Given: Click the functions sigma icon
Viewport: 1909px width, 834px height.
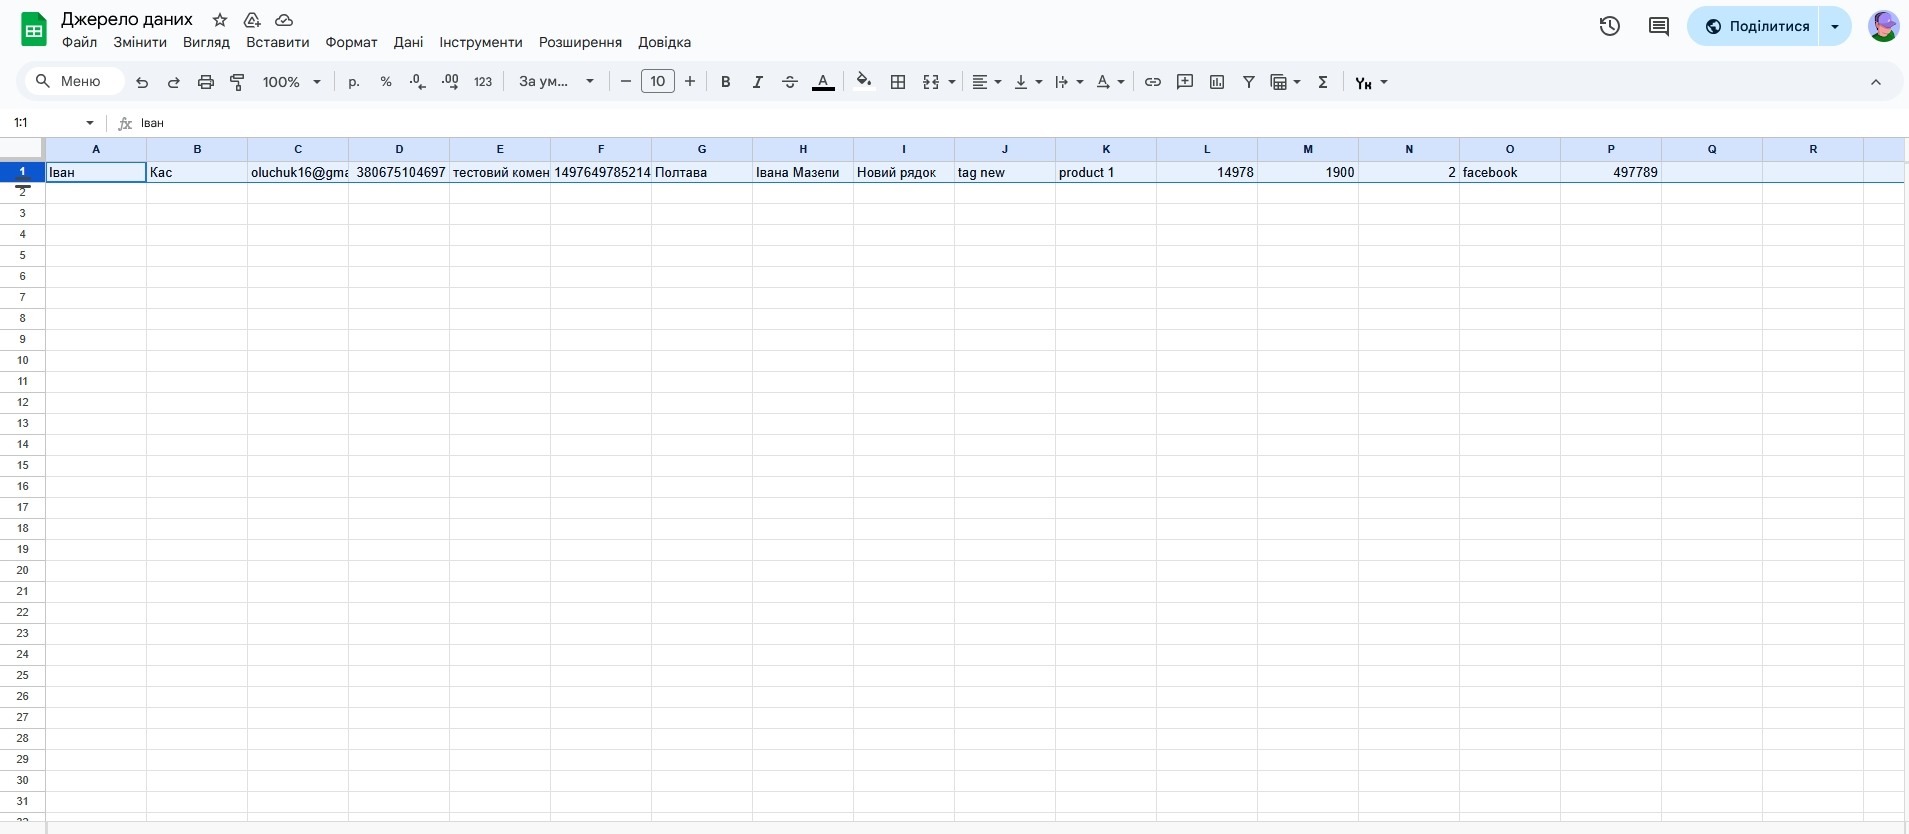Looking at the screenshot, I should [1323, 82].
